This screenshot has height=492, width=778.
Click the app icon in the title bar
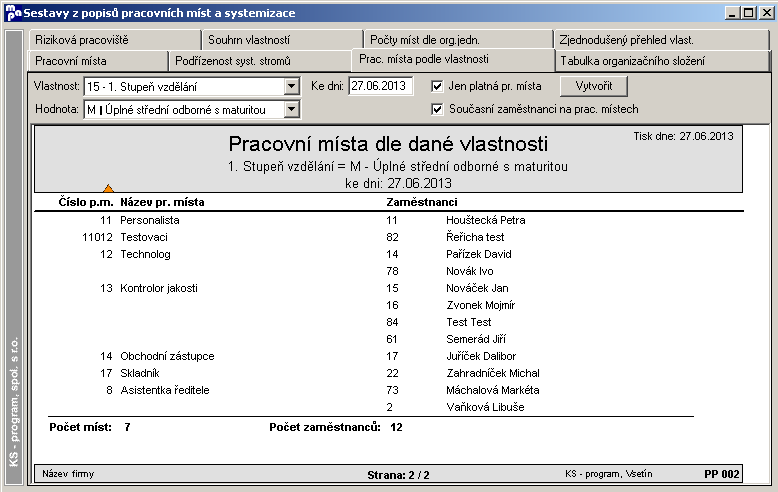coord(13,13)
